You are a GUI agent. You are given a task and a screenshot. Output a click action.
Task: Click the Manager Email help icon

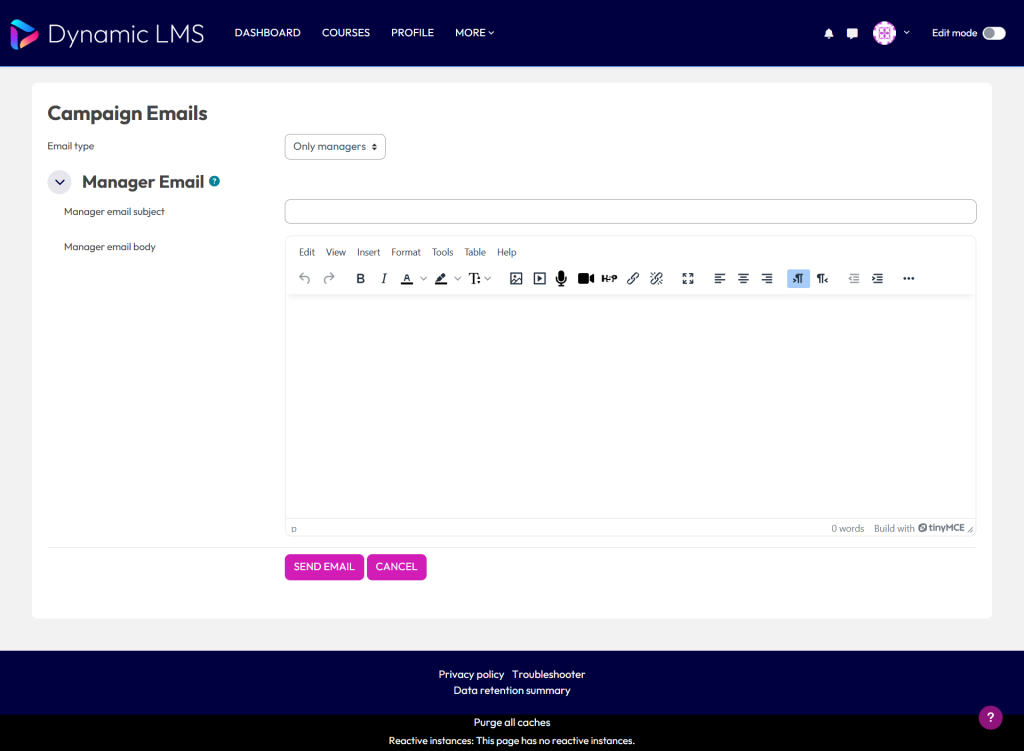[x=214, y=182]
